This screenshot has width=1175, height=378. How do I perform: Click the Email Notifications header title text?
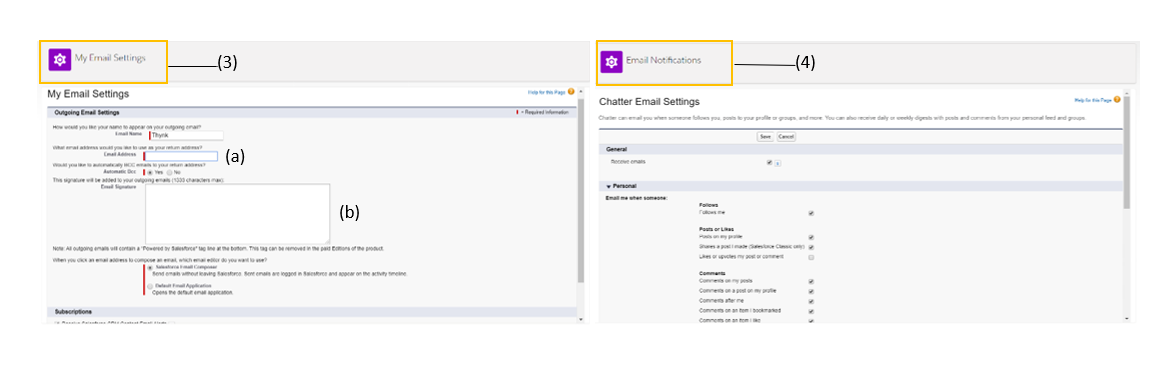(663, 60)
